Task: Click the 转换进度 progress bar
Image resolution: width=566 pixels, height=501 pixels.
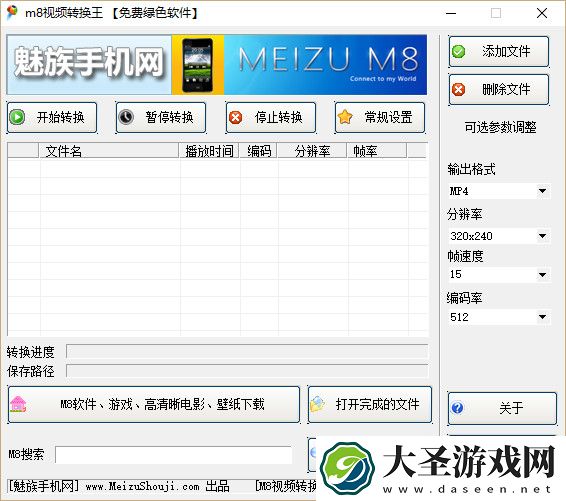Action: [x=247, y=351]
